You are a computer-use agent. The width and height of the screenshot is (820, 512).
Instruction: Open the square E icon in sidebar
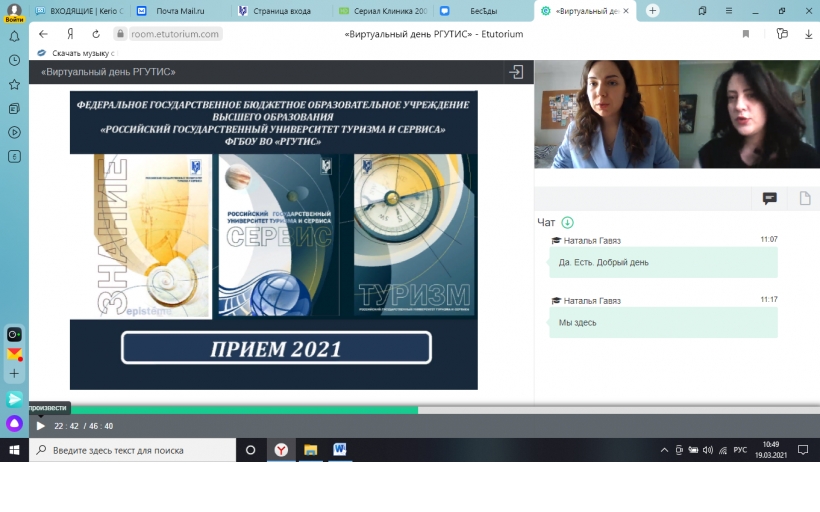click(x=14, y=156)
